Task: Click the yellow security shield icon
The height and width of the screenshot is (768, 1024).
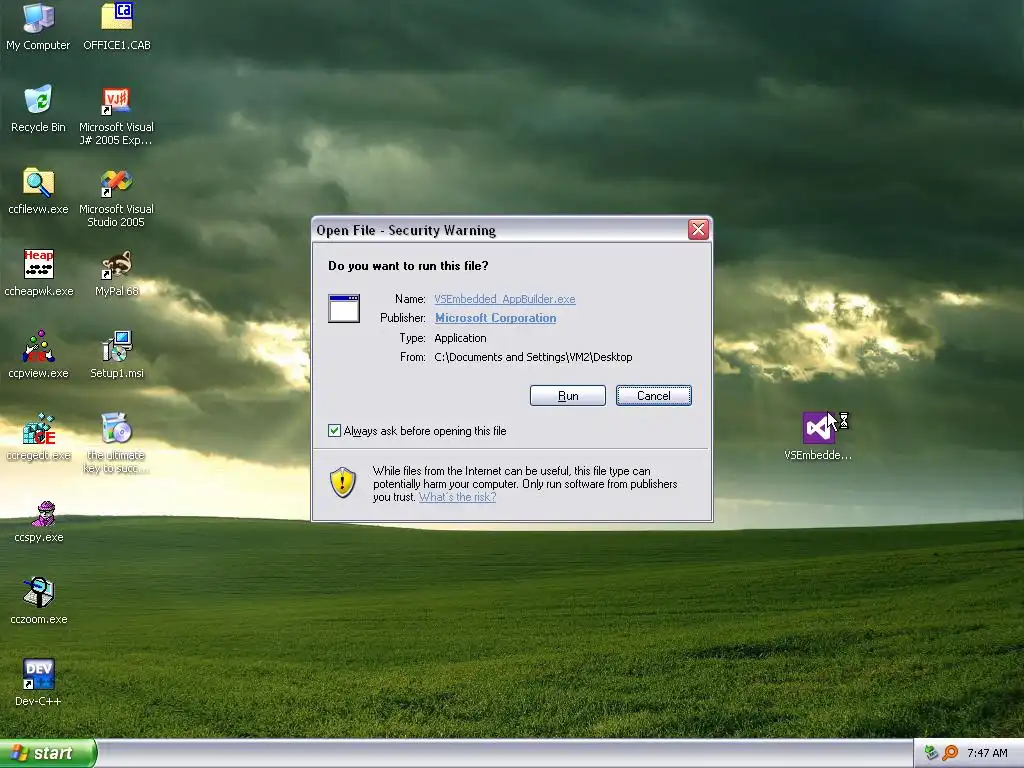Action: (x=343, y=483)
